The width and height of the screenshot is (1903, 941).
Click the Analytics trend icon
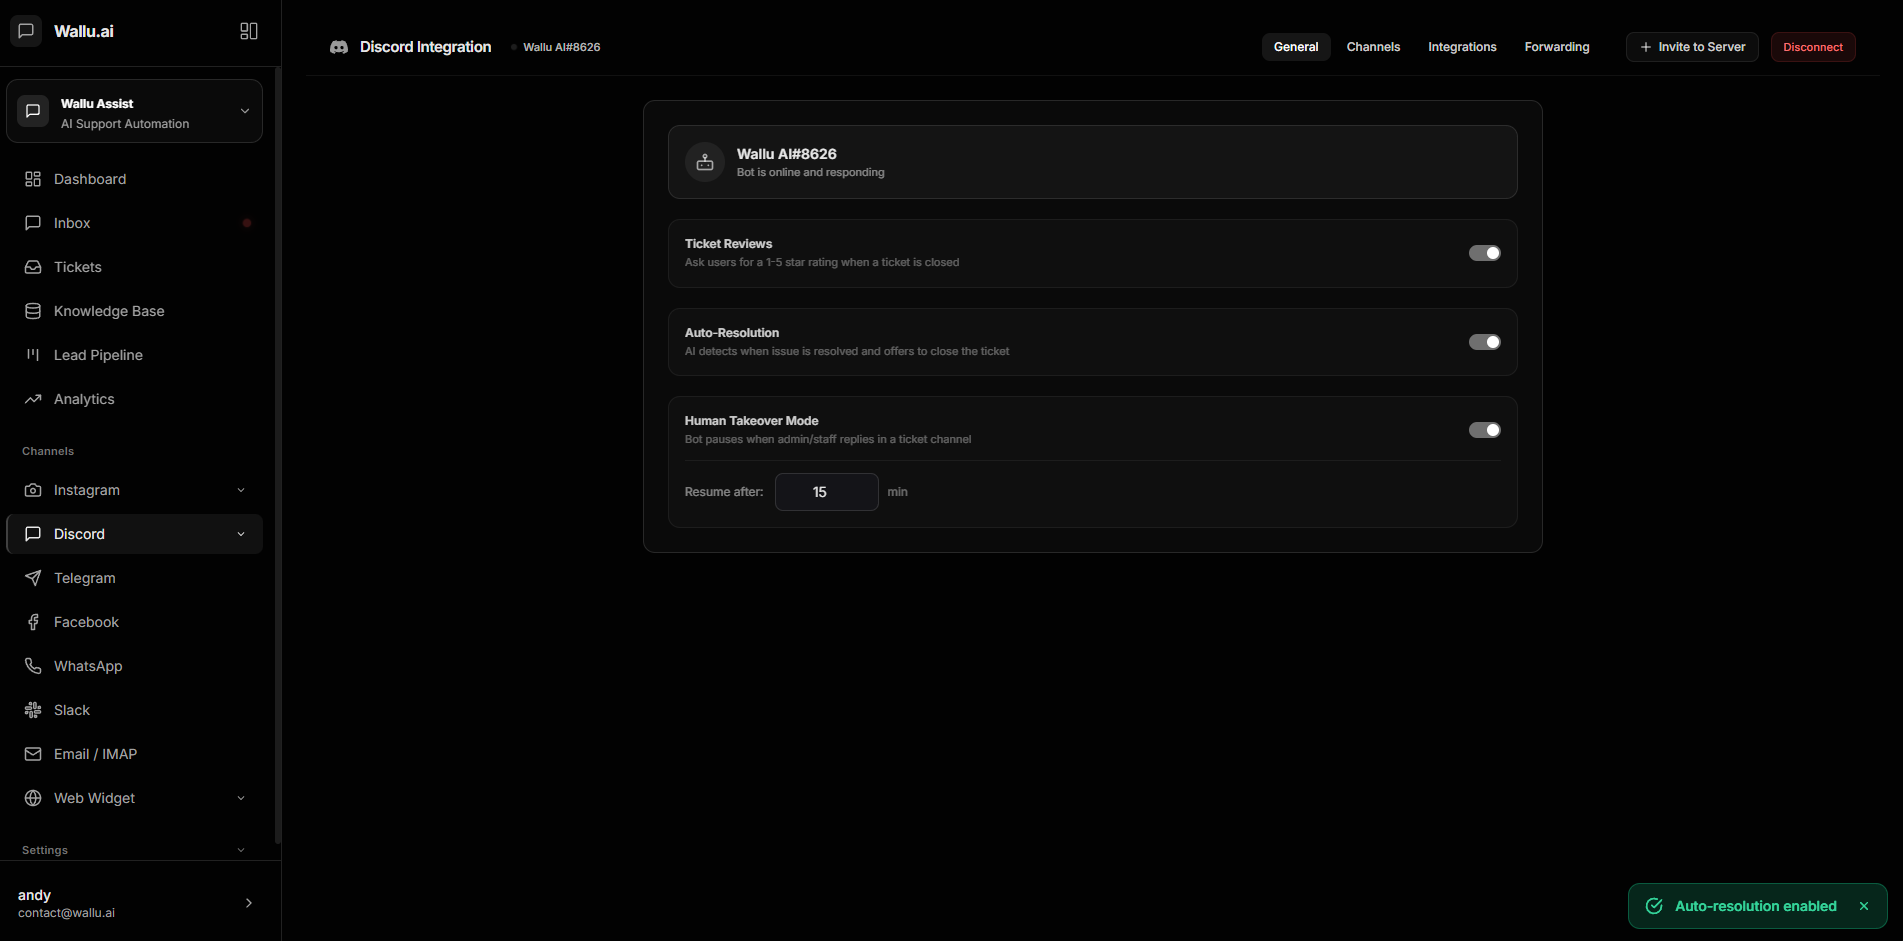[33, 399]
